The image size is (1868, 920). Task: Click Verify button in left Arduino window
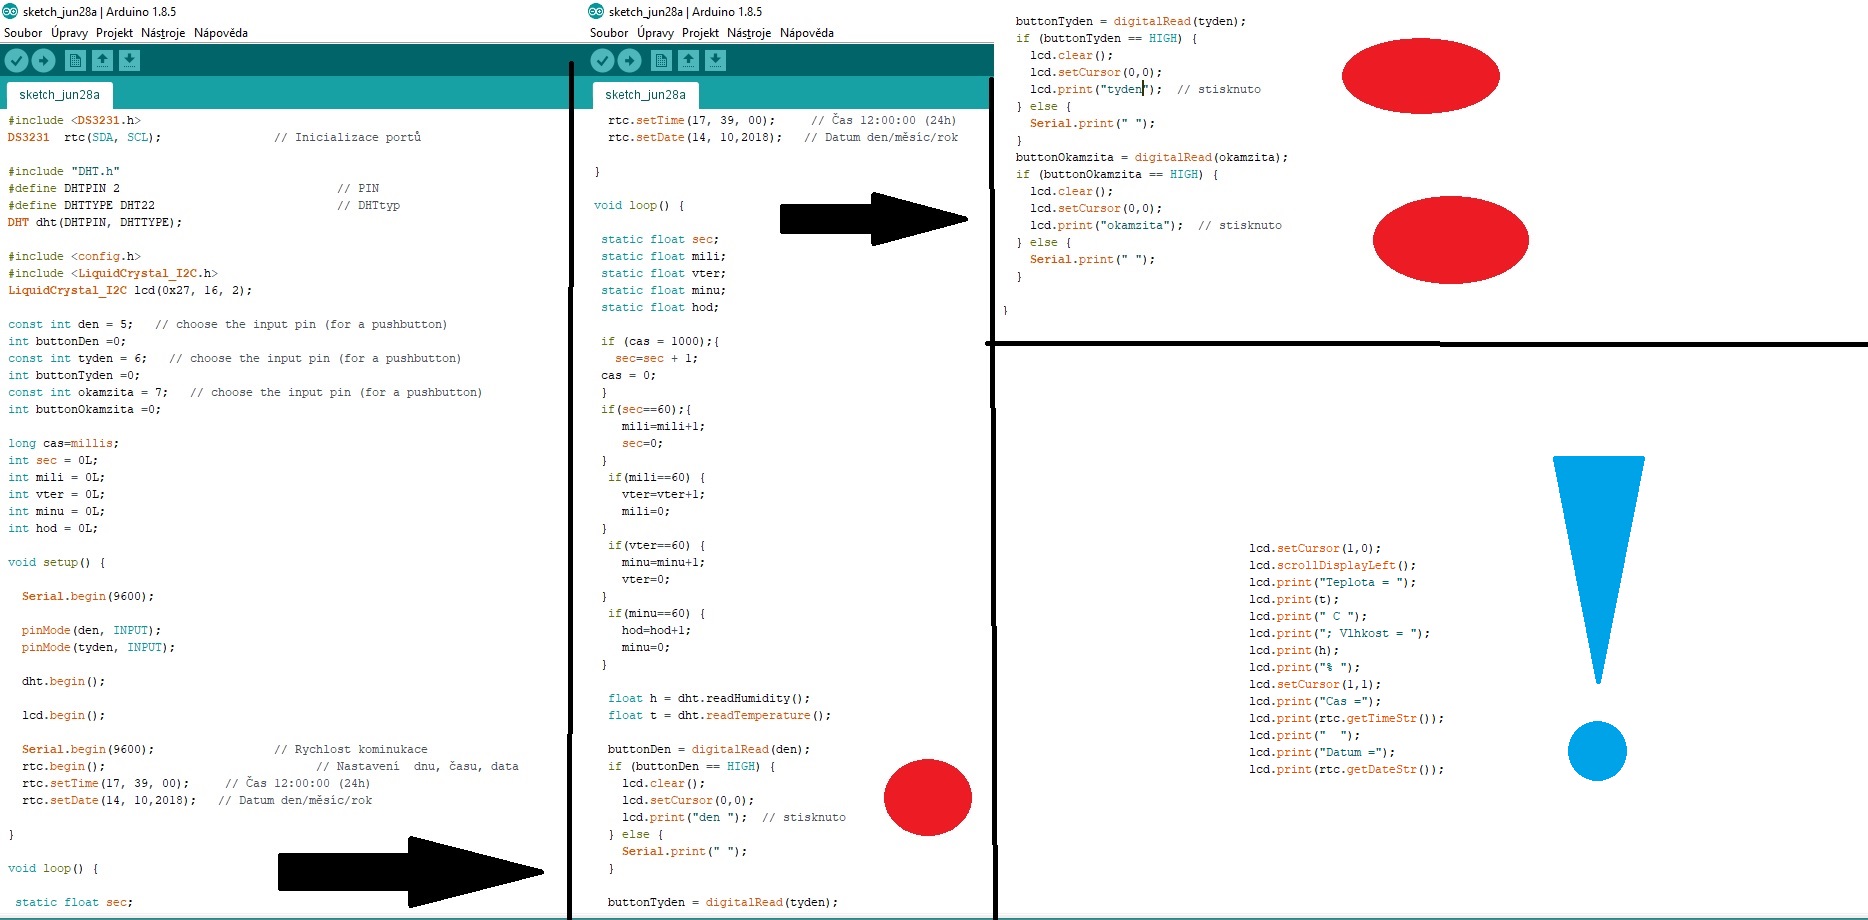pyautogui.click(x=16, y=61)
